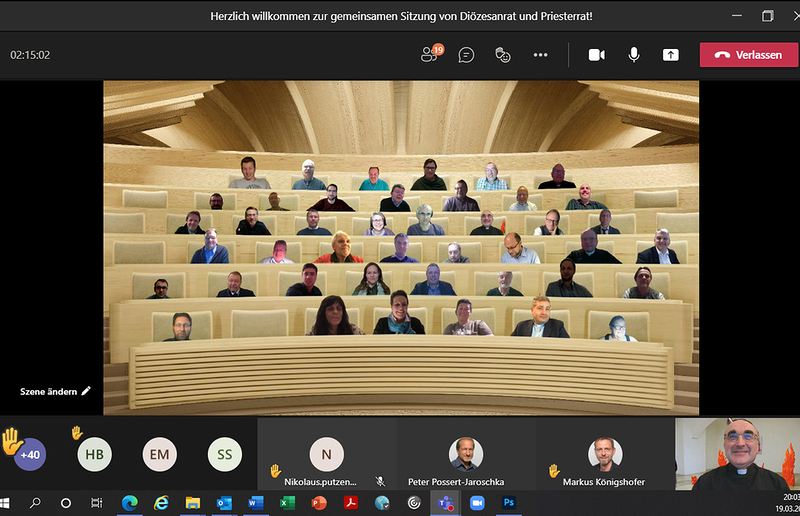The width and height of the screenshot is (800, 516).
Task: Click the pencil icon next to Szene ändern
Action: click(86, 391)
